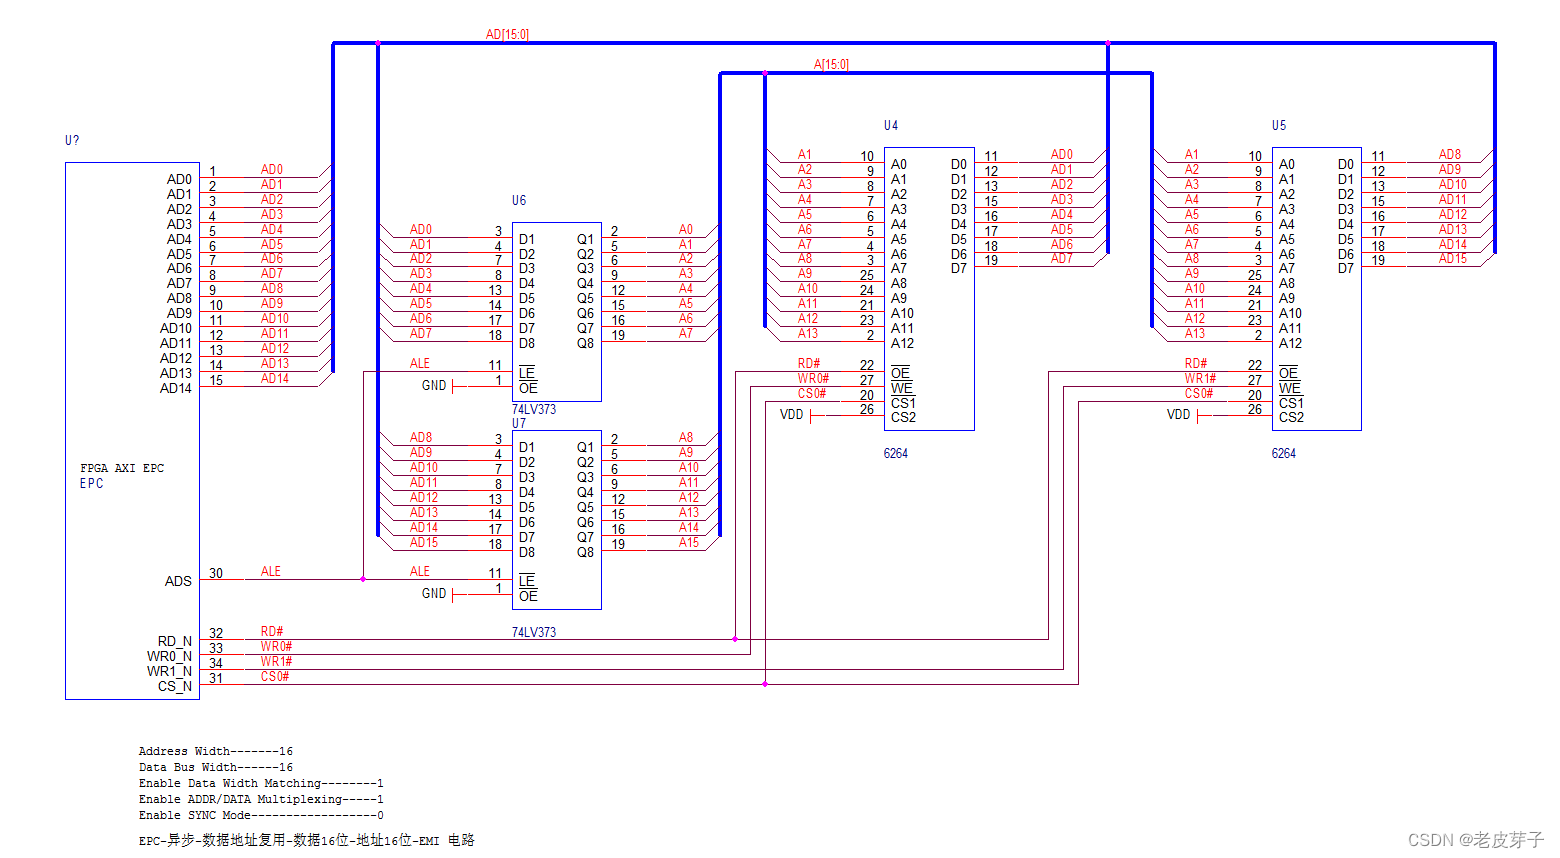Click the CS0# net label beside FPGA pin 31

point(275,676)
